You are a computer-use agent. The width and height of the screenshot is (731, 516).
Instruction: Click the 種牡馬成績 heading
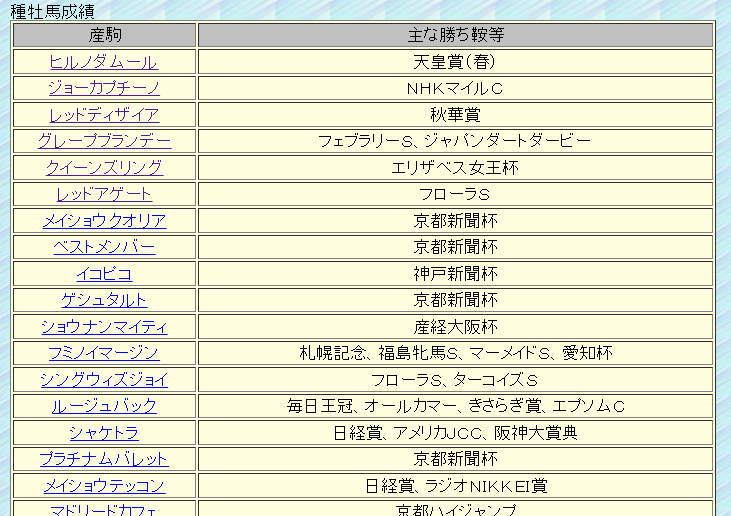52,11
